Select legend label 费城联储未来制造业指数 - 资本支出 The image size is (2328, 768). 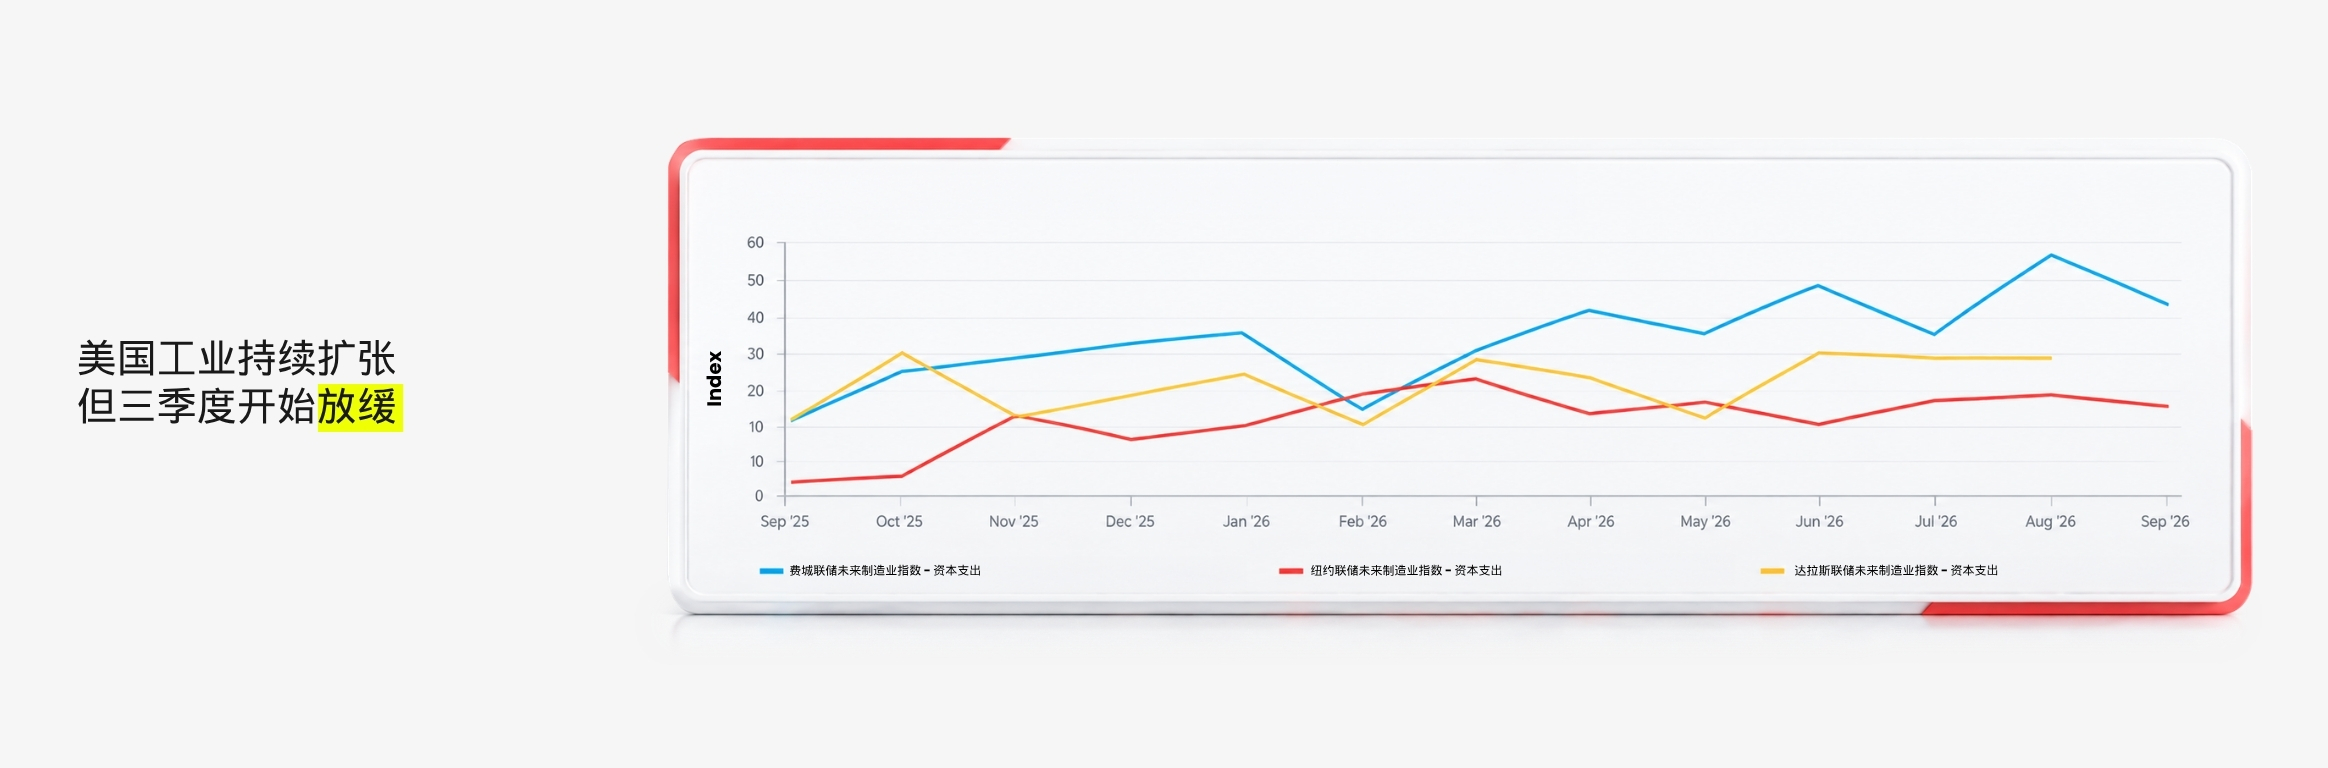tap(885, 571)
